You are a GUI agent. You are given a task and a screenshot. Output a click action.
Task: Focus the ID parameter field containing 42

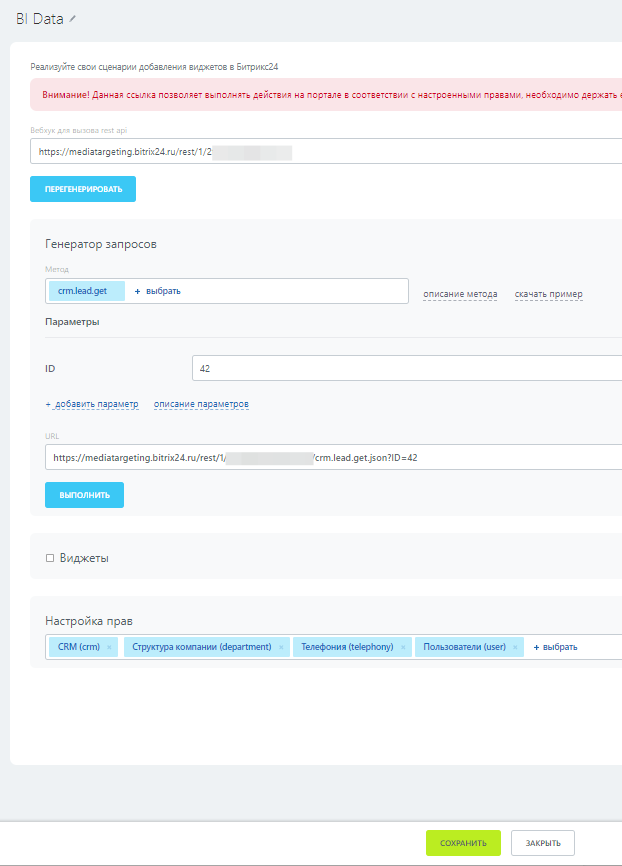(400, 368)
